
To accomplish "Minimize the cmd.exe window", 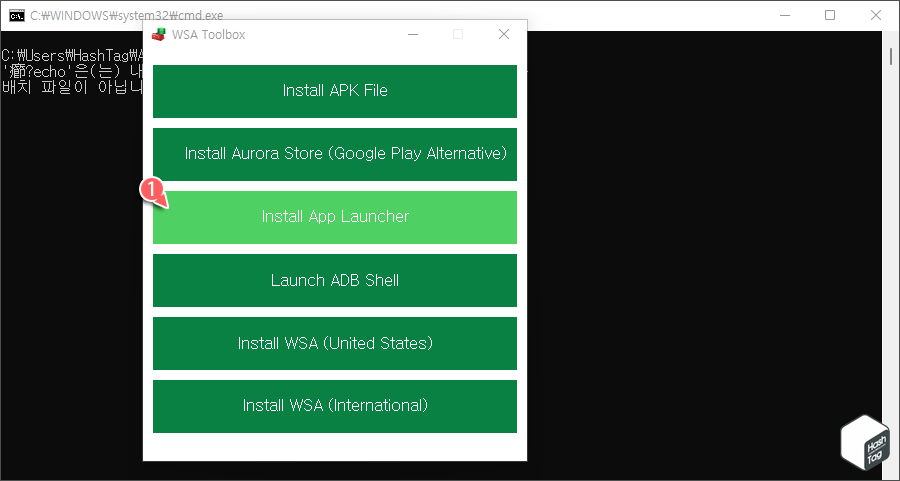I will [785, 15].
